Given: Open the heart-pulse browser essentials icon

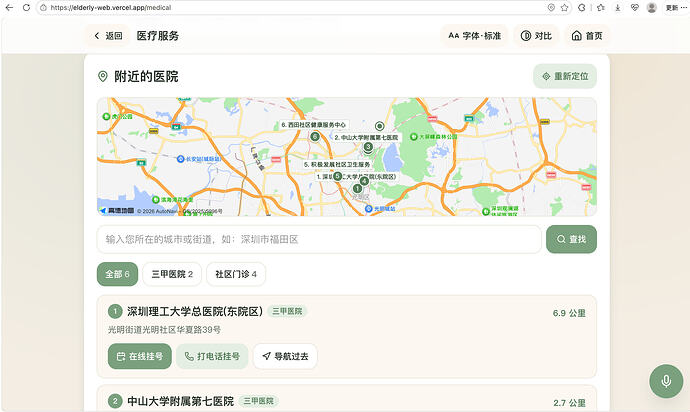Looking at the screenshot, I should [635, 7].
